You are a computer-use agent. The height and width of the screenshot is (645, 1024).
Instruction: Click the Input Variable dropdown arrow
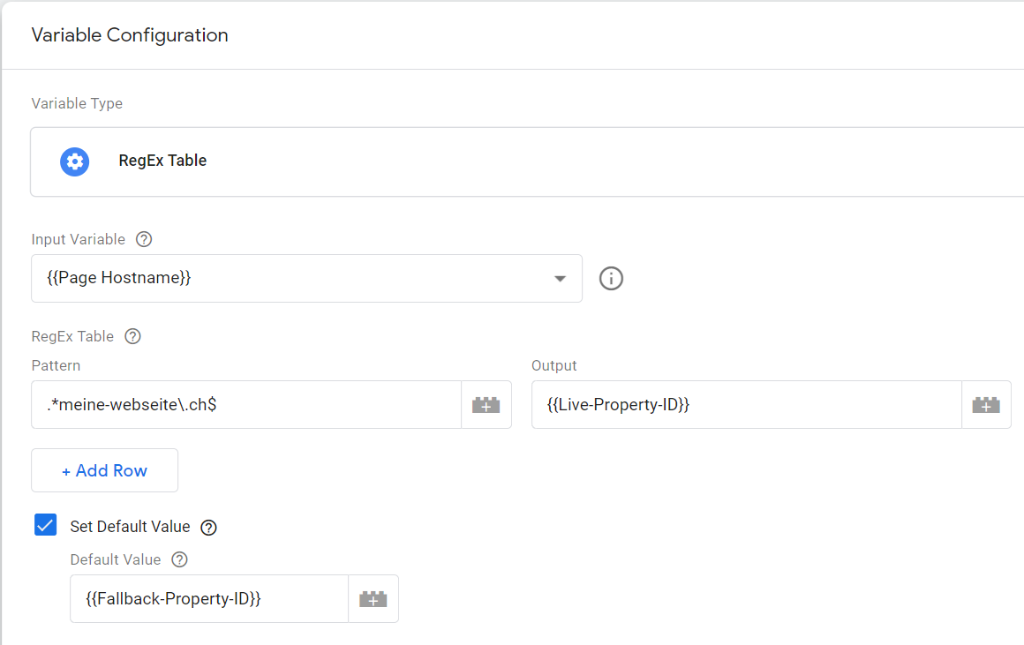[560, 279]
